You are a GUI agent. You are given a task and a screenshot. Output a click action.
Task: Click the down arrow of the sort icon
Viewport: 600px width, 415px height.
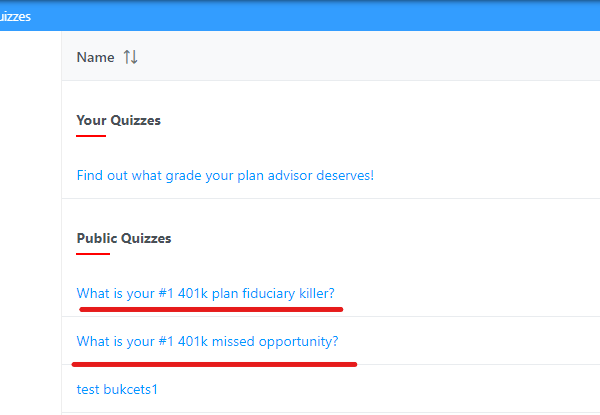click(134, 57)
